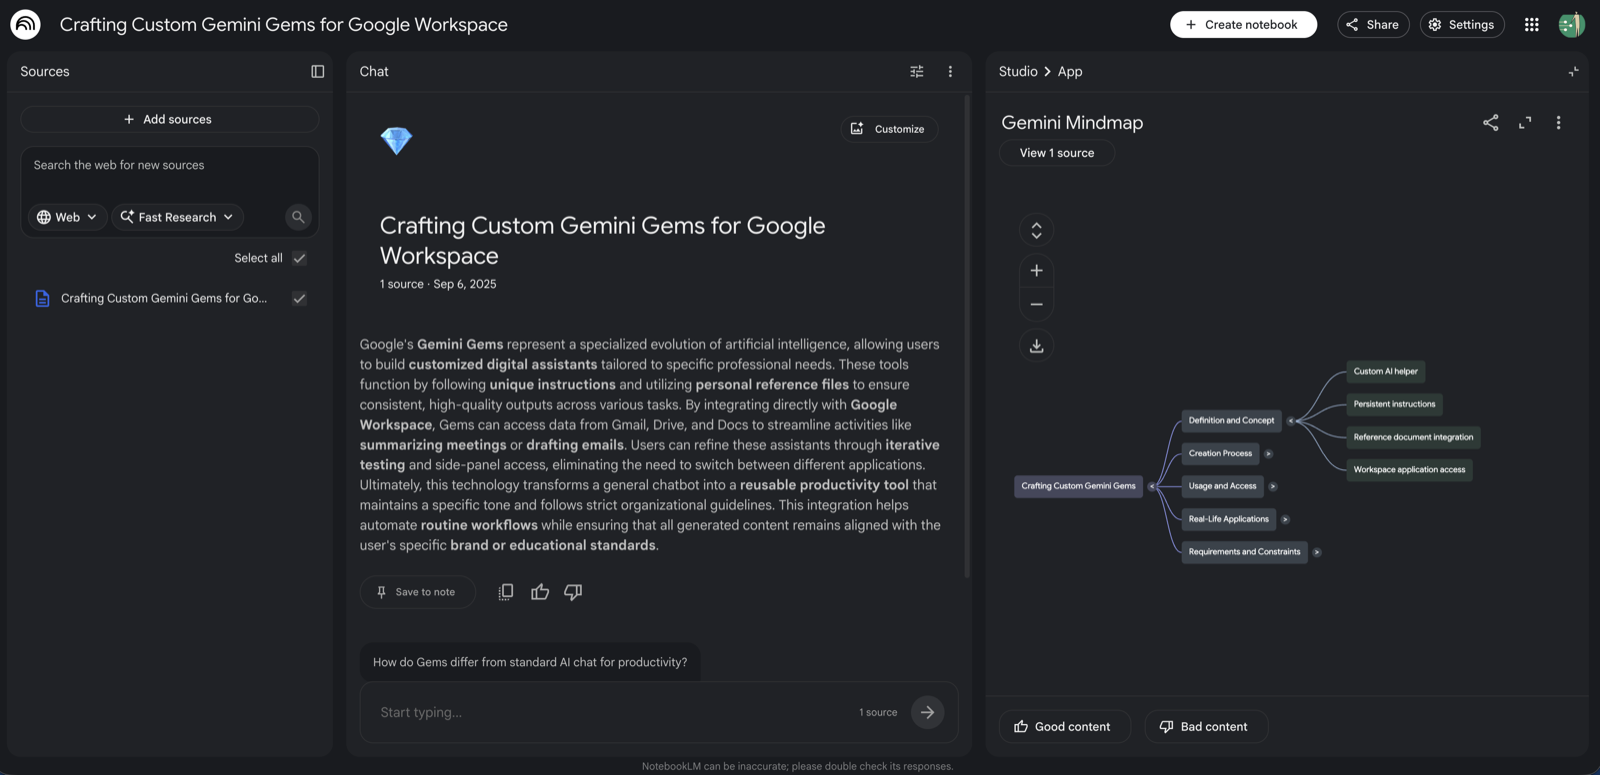Viewport: 1600px width, 775px height.
Task: Click the blue gem notebook icon
Action: tap(396, 141)
